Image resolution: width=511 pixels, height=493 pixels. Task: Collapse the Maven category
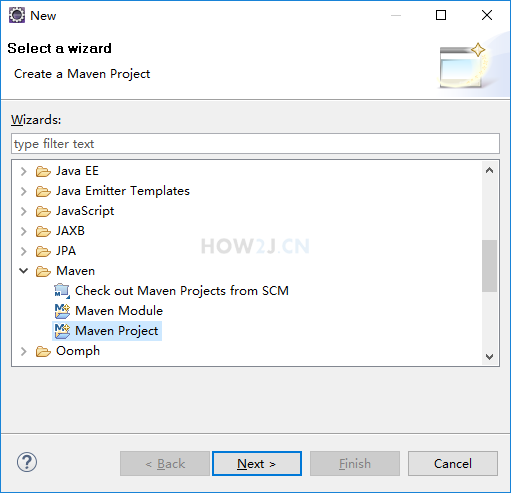[x=24, y=271]
